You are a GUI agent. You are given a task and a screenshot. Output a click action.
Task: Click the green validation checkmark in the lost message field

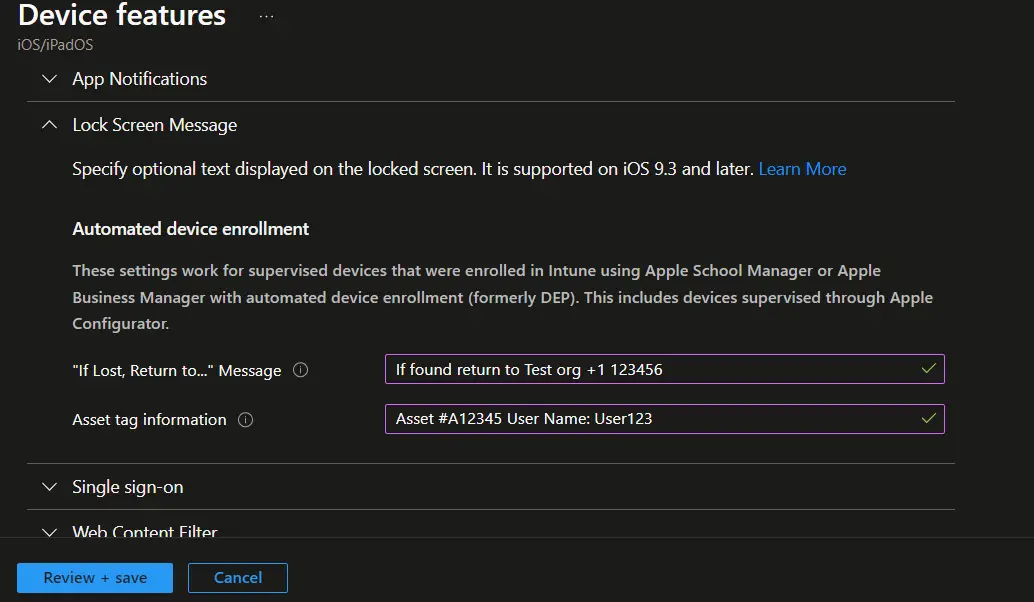click(x=929, y=368)
